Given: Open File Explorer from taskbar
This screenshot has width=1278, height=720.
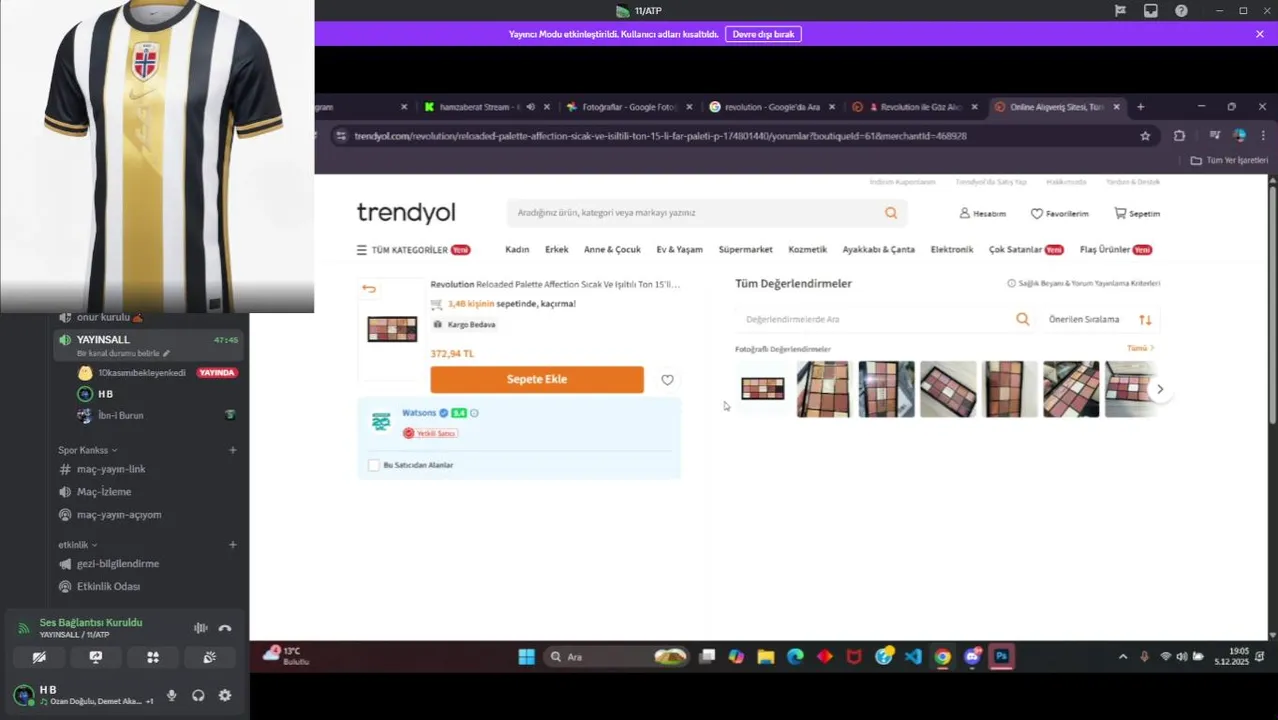Looking at the screenshot, I should point(766,657).
